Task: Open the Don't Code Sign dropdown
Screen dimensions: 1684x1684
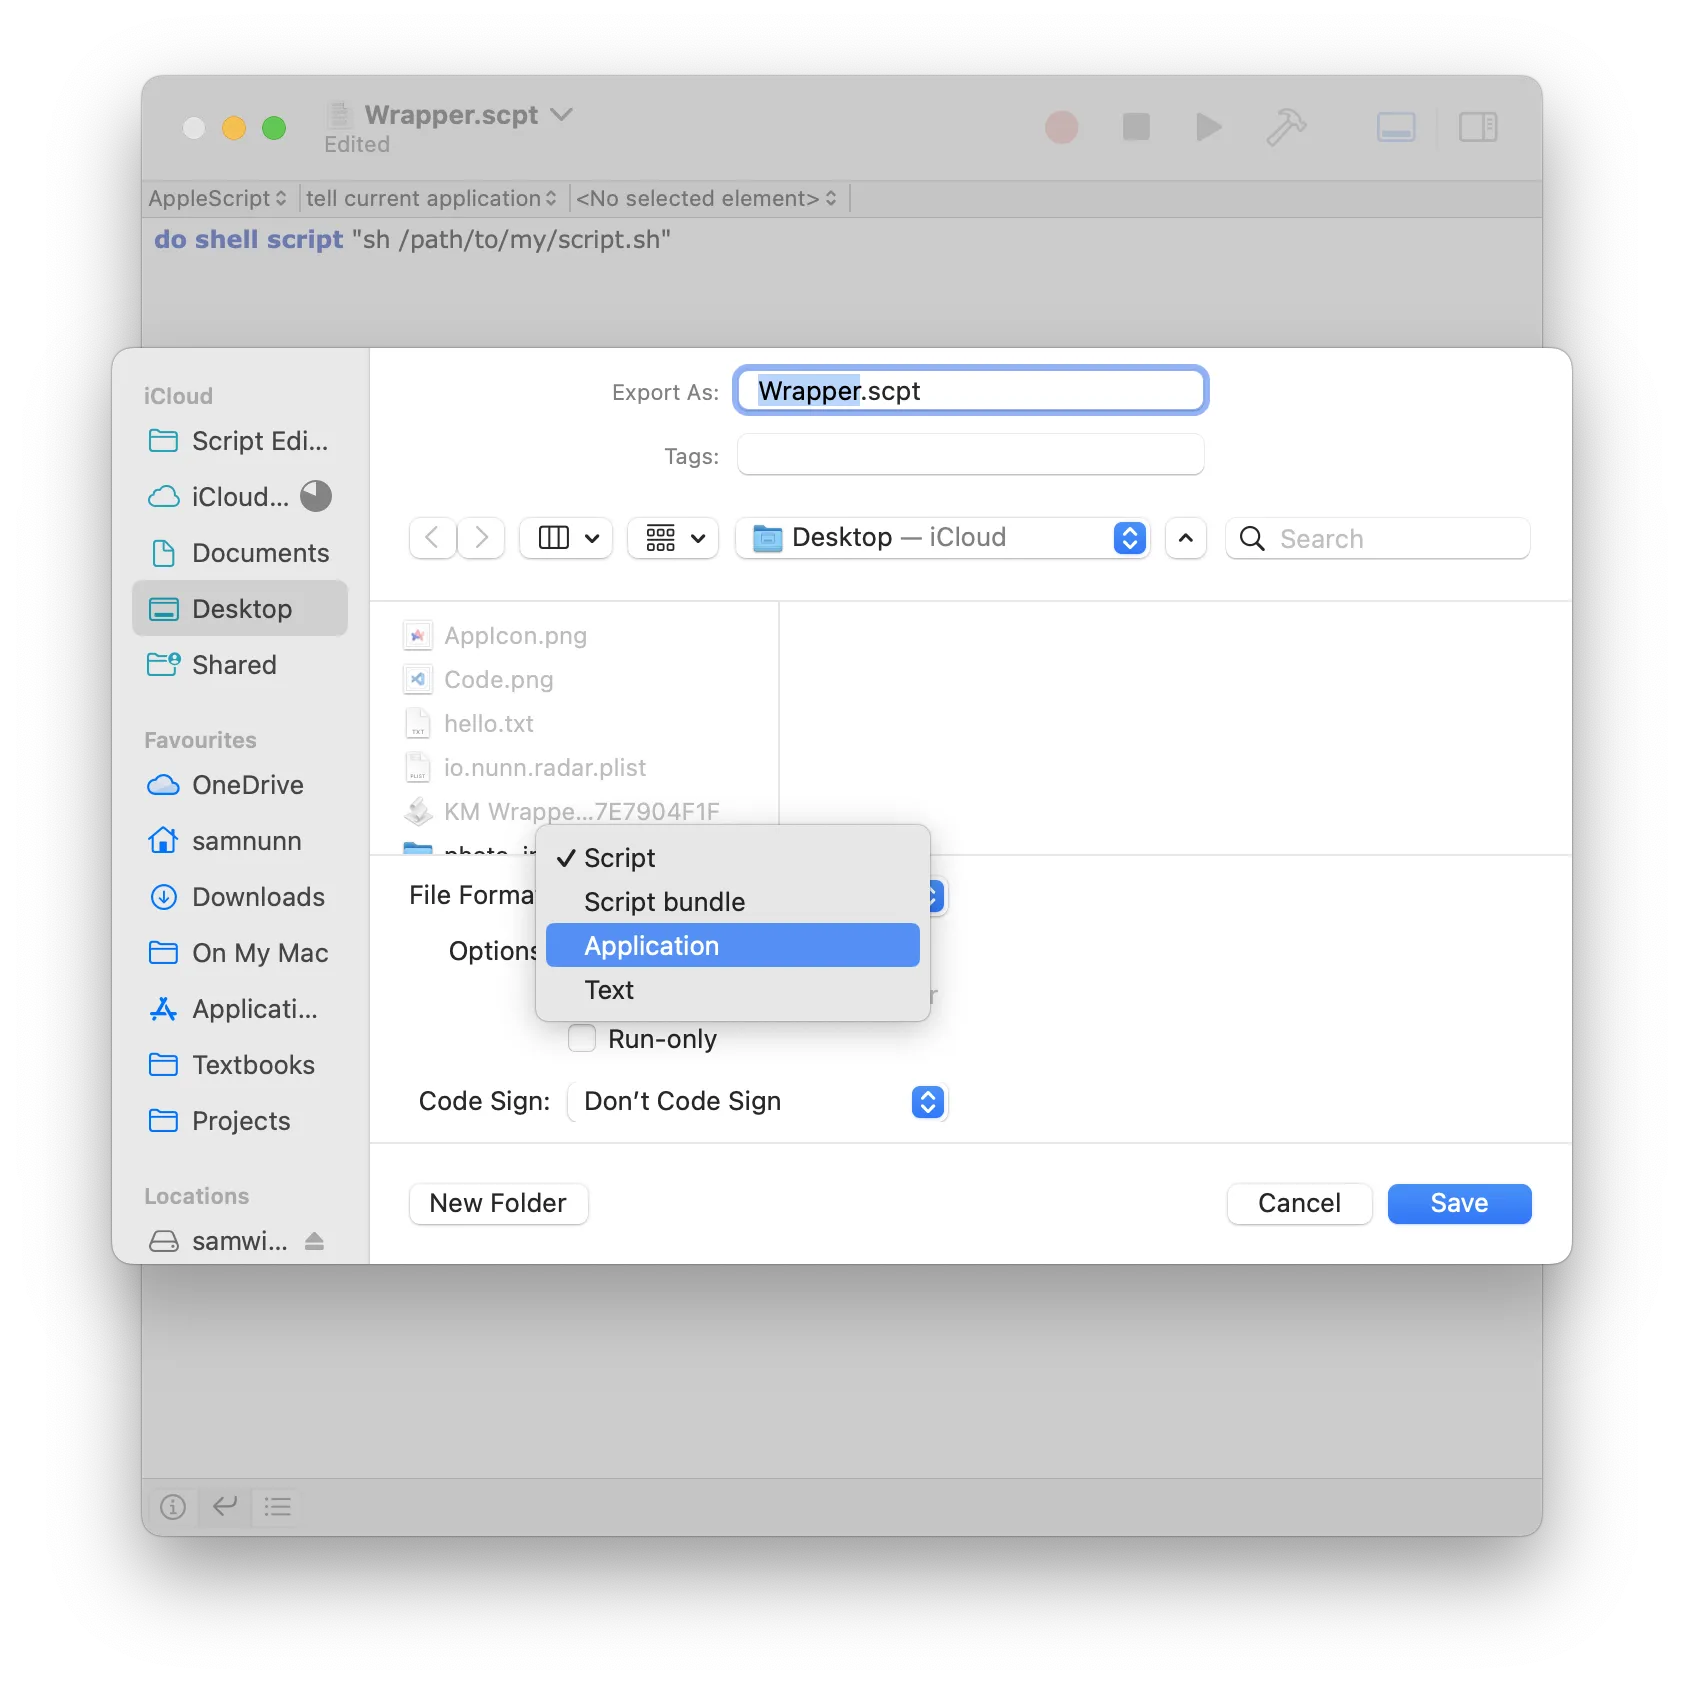Action: point(757,1101)
